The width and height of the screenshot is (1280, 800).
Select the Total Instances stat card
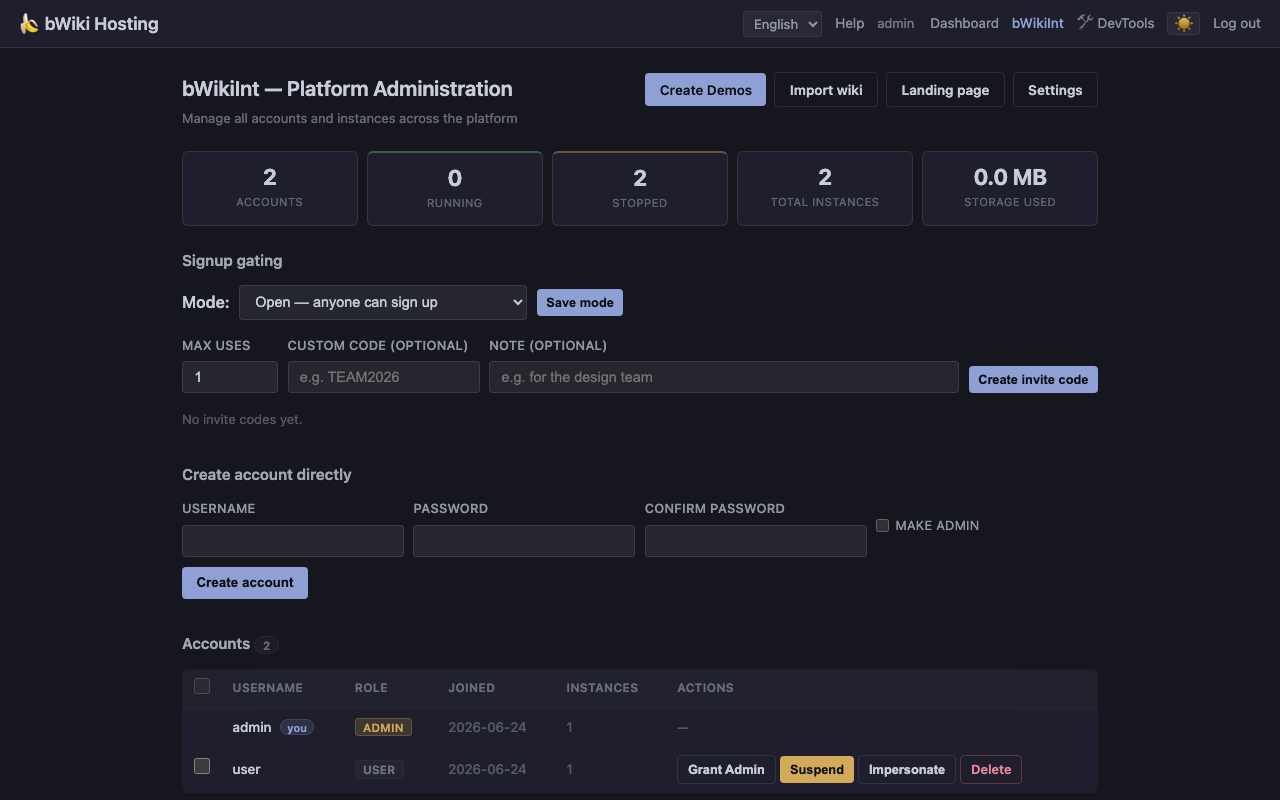pos(825,188)
